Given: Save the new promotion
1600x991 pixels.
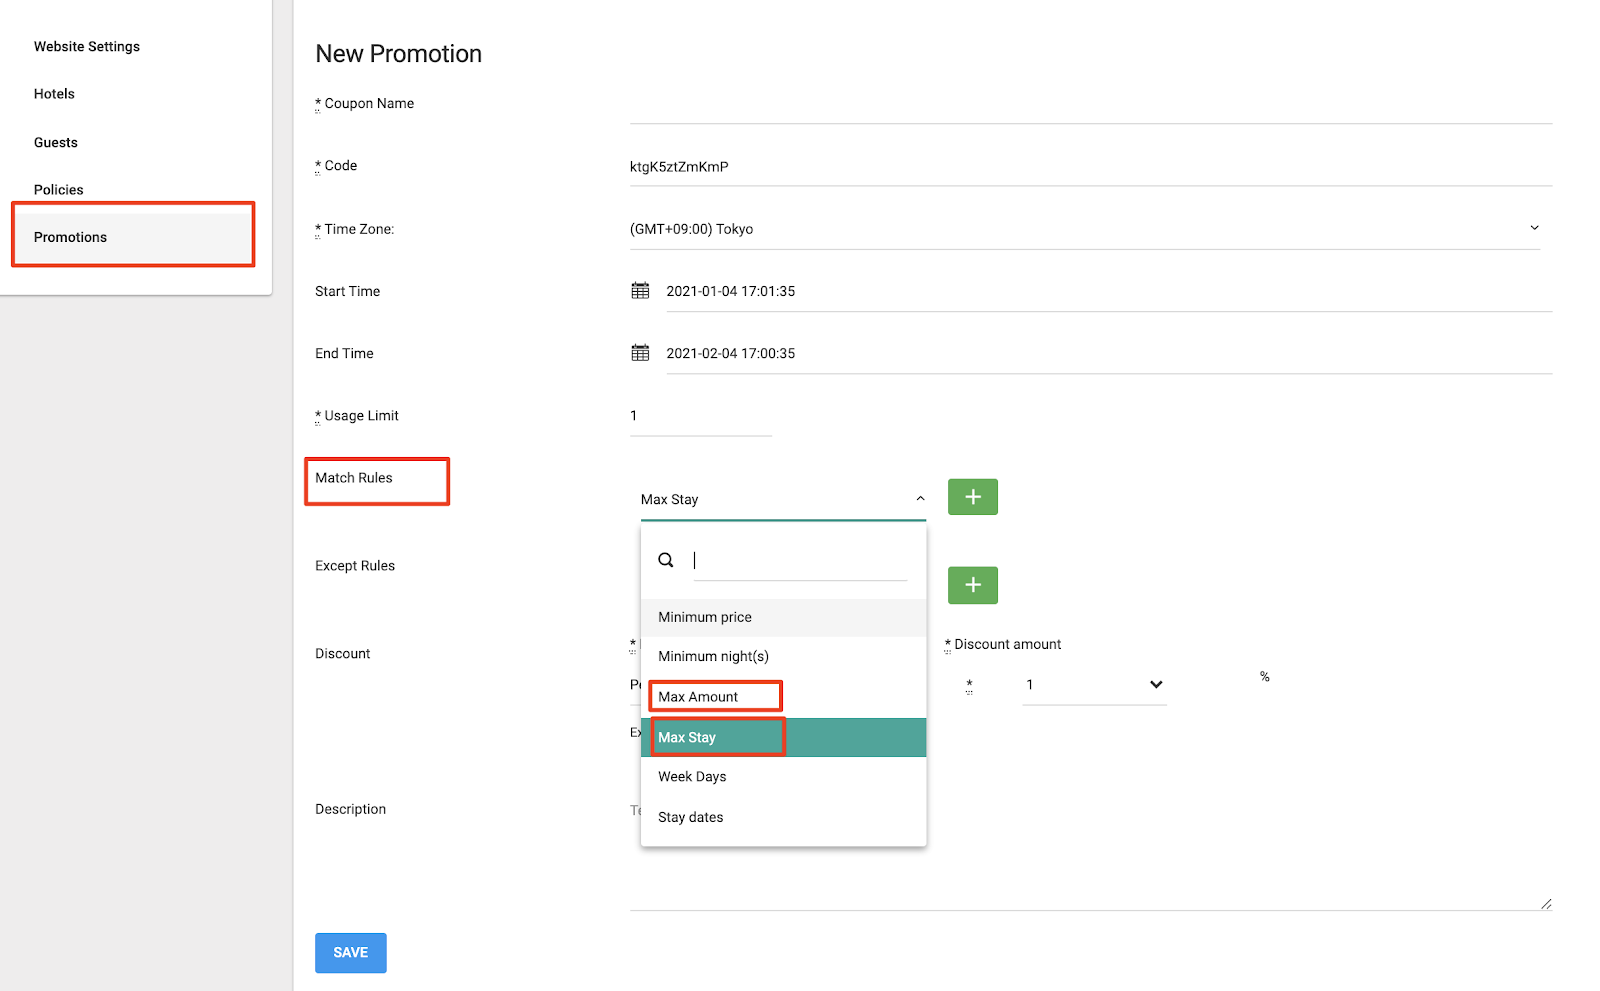Looking at the screenshot, I should pyautogui.click(x=350, y=953).
